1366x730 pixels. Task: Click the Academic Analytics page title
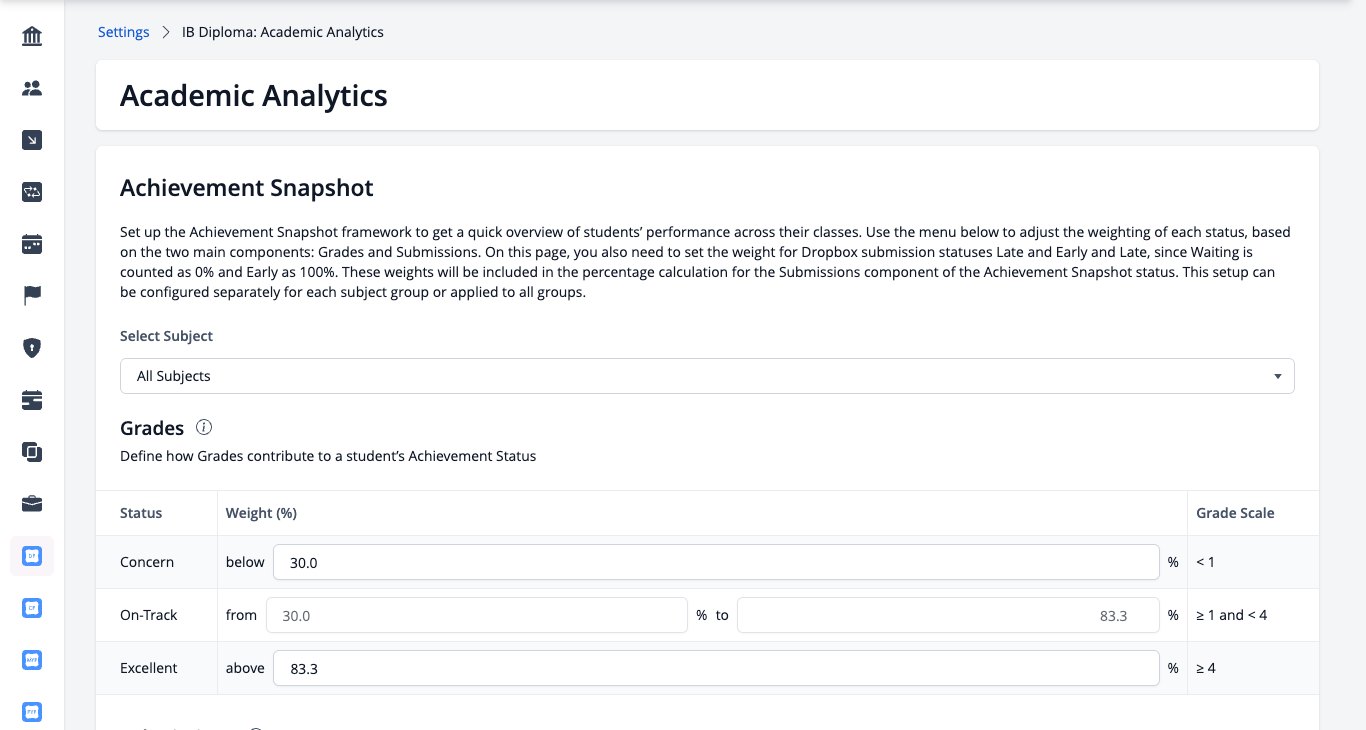tap(254, 95)
